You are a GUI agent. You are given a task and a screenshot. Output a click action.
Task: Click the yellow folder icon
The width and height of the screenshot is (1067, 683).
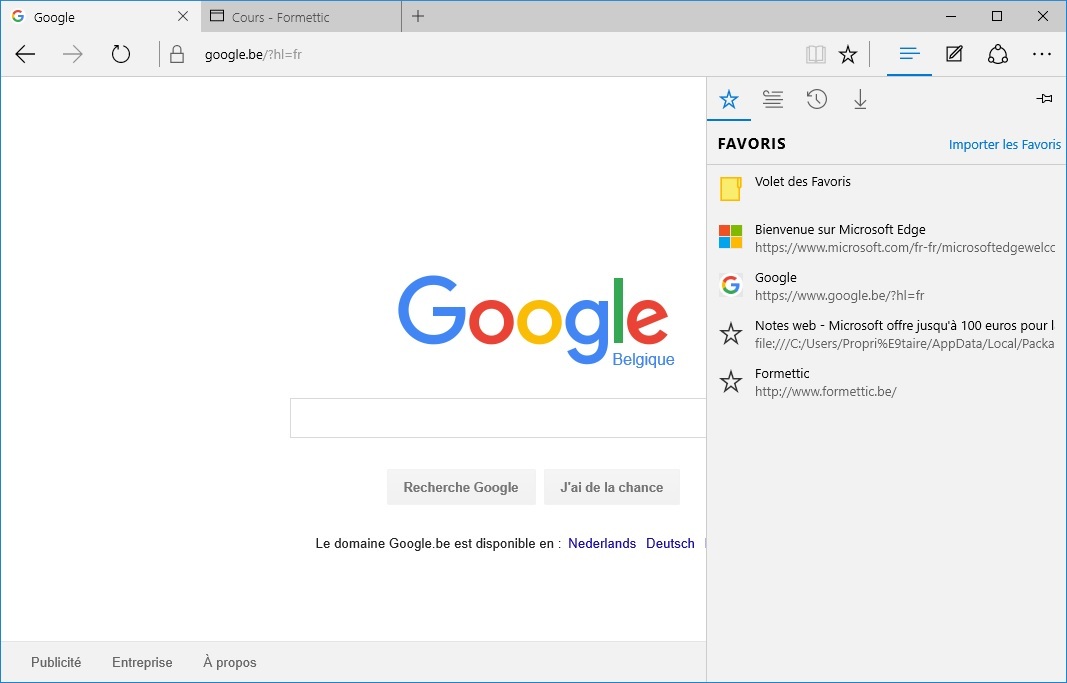[x=730, y=188]
